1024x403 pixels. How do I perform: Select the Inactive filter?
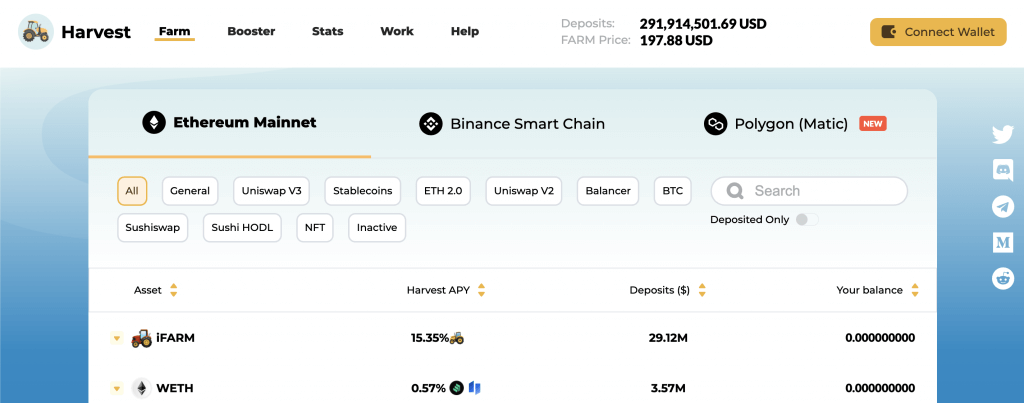pyautogui.click(x=377, y=228)
